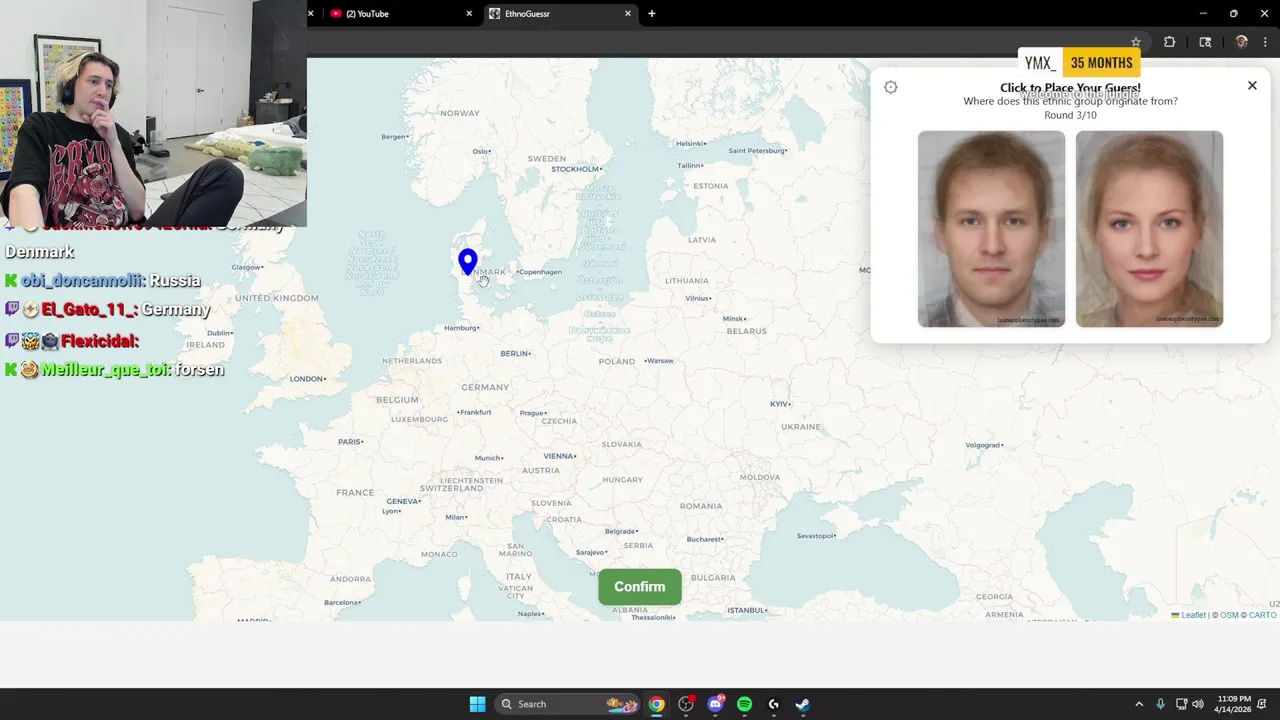Open the browser extensions menu

click(1169, 42)
